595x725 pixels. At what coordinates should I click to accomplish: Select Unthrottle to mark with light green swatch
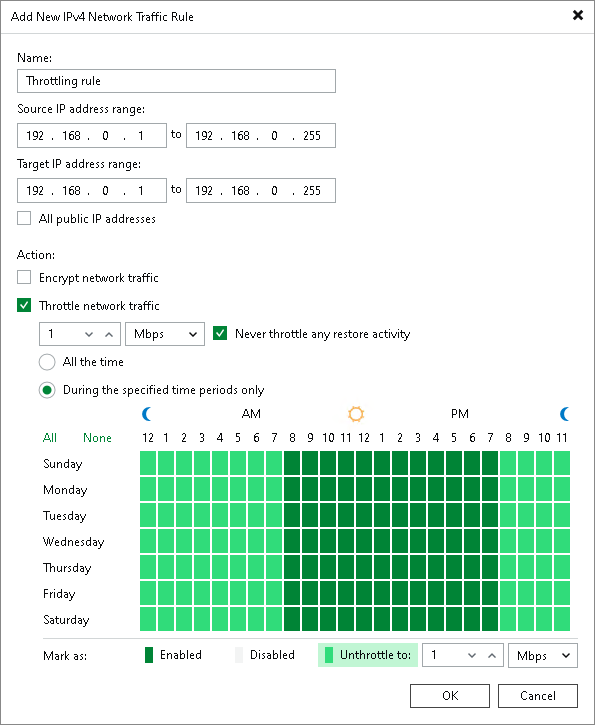point(368,655)
